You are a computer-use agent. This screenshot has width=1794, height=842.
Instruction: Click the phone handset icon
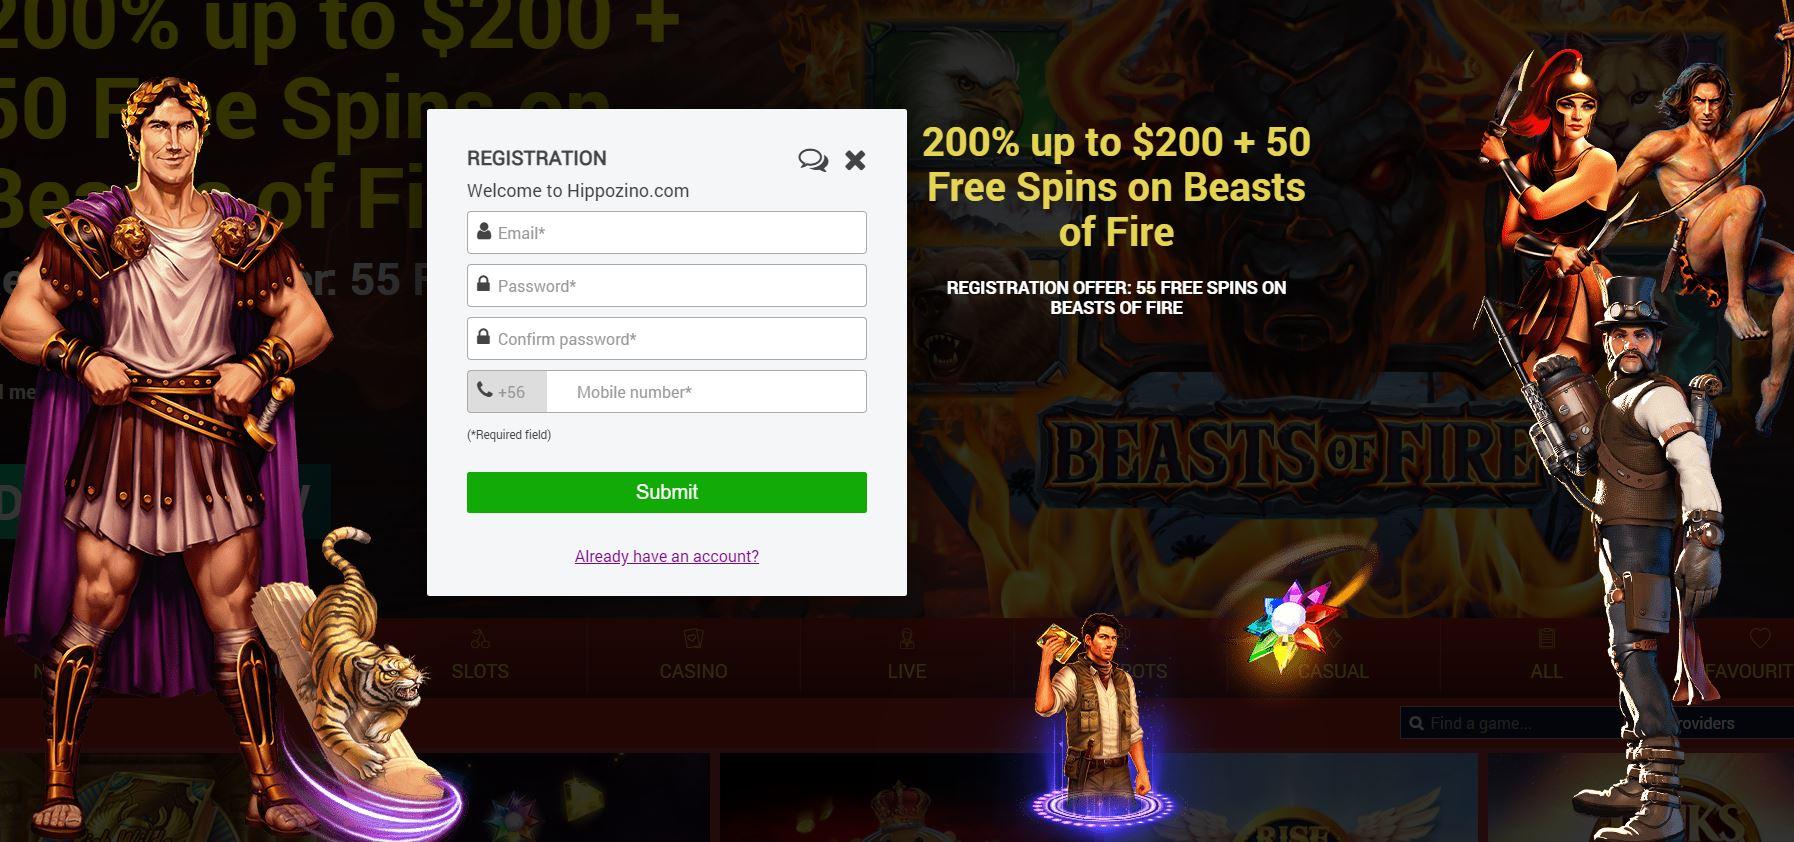[x=485, y=390]
